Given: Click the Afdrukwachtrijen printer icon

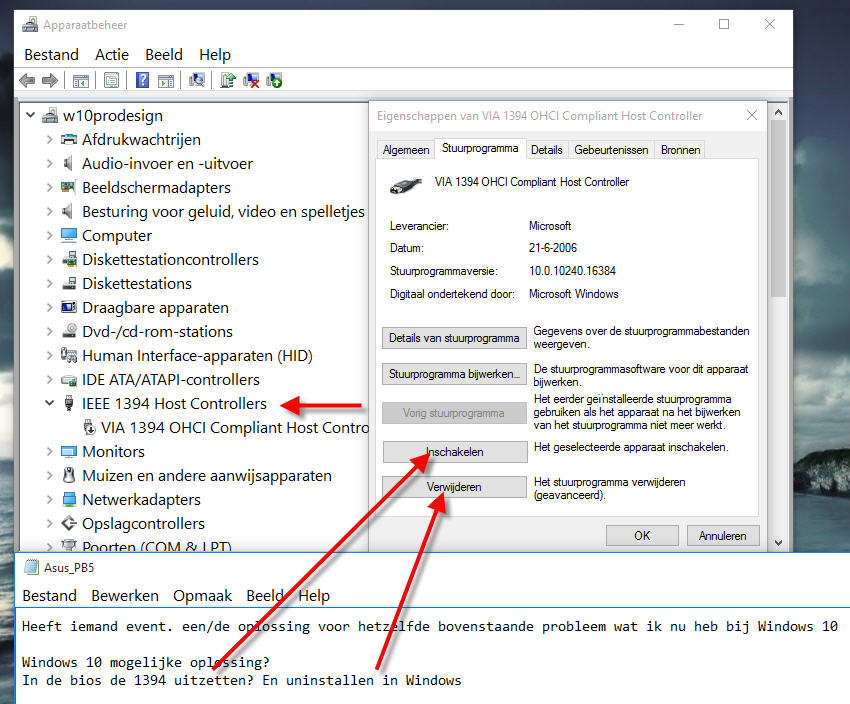Looking at the screenshot, I should [x=69, y=139].
